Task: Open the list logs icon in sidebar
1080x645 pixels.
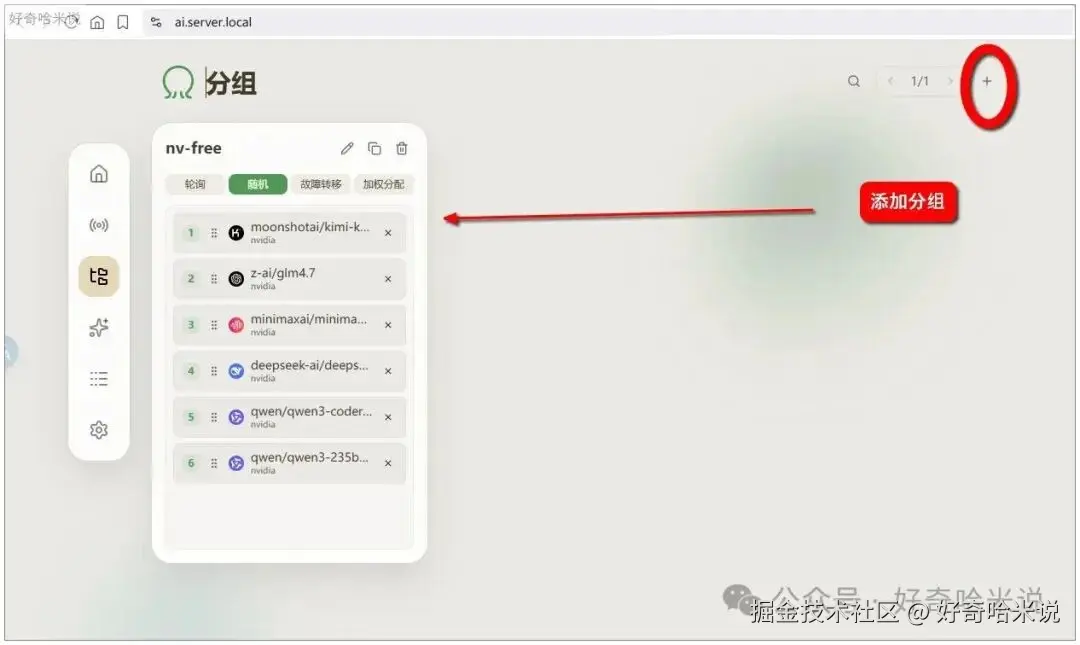Action: [98, 378]
